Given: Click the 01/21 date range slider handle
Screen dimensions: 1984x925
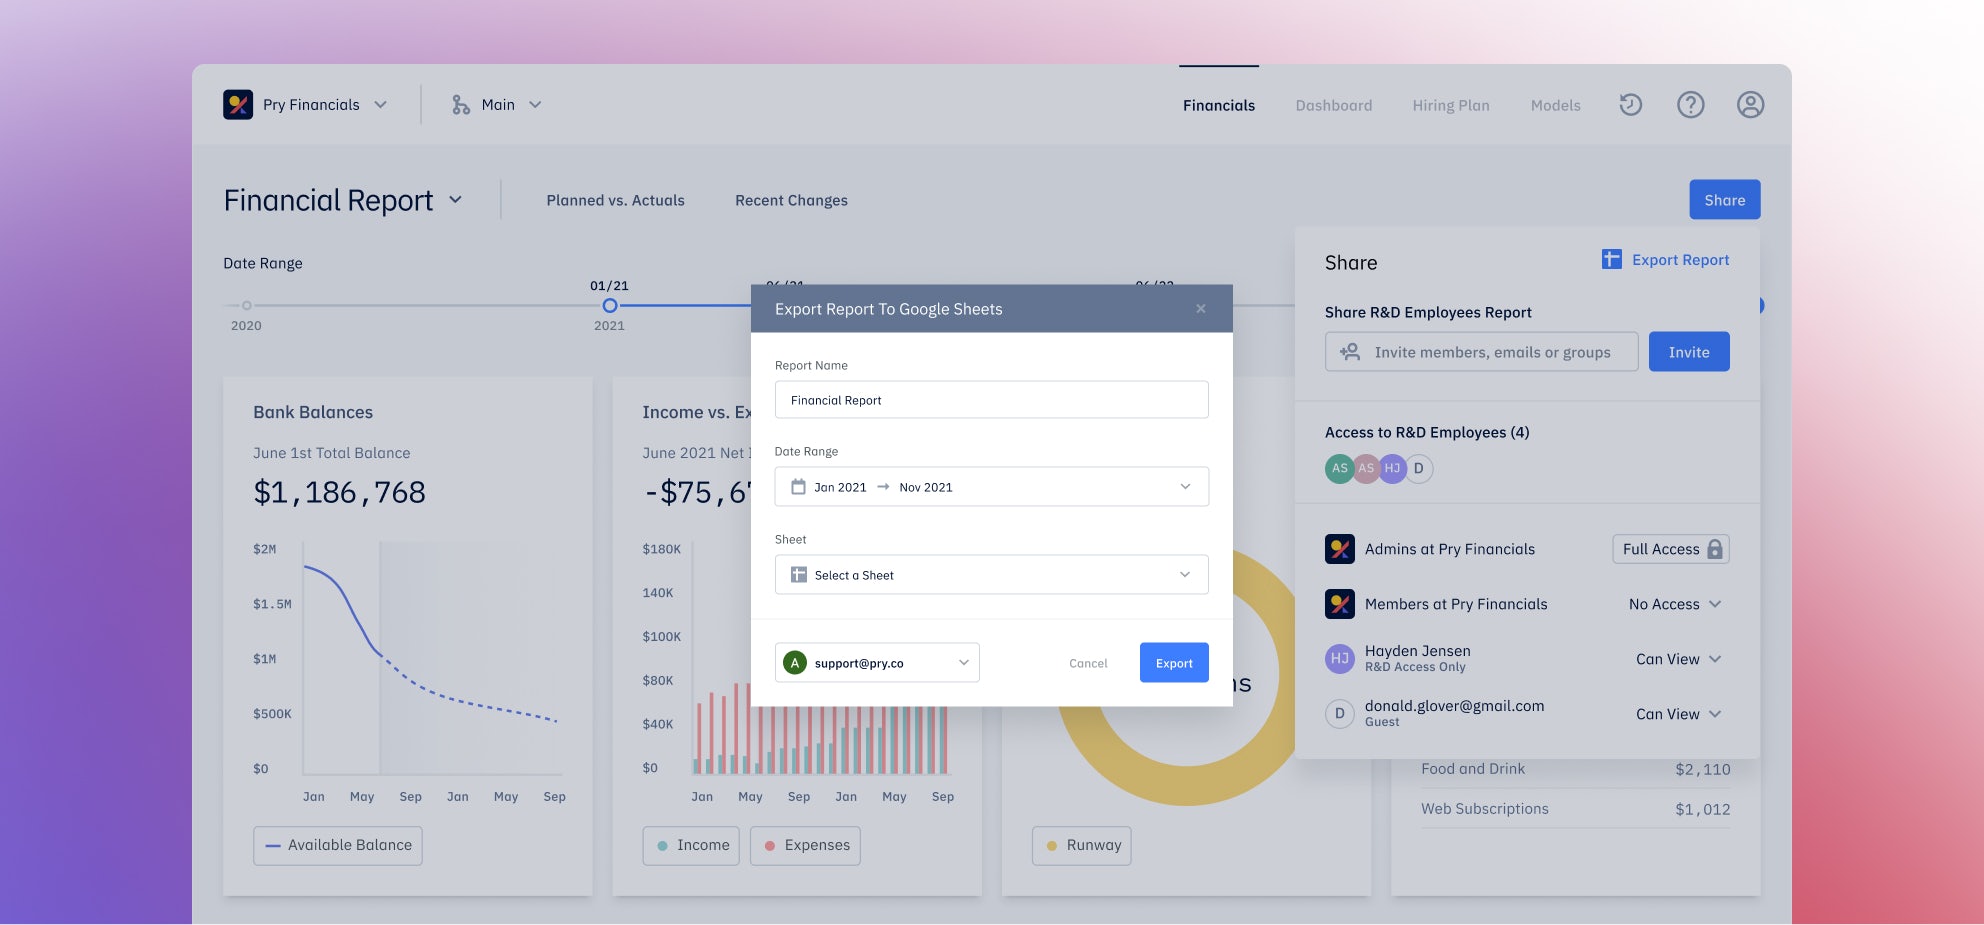Looking at the screenshot, I should coord(609,305).
